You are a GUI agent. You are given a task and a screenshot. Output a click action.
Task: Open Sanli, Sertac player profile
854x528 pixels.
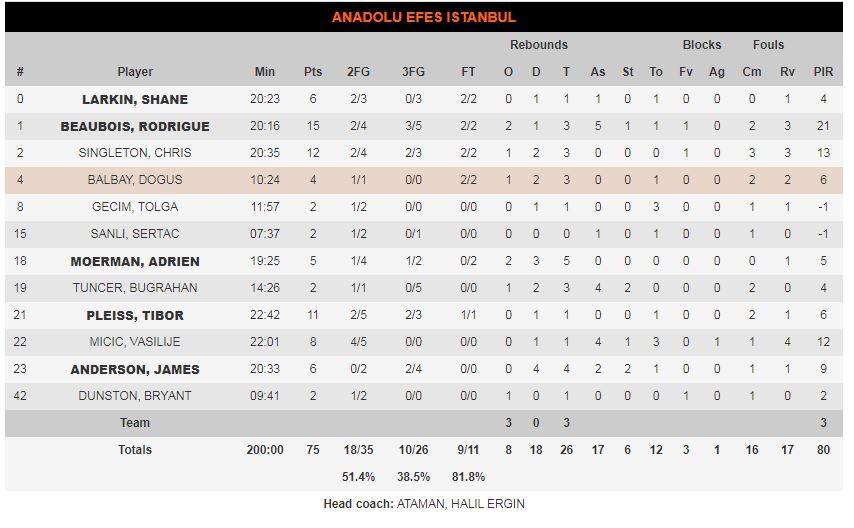(x=135, y=234)
